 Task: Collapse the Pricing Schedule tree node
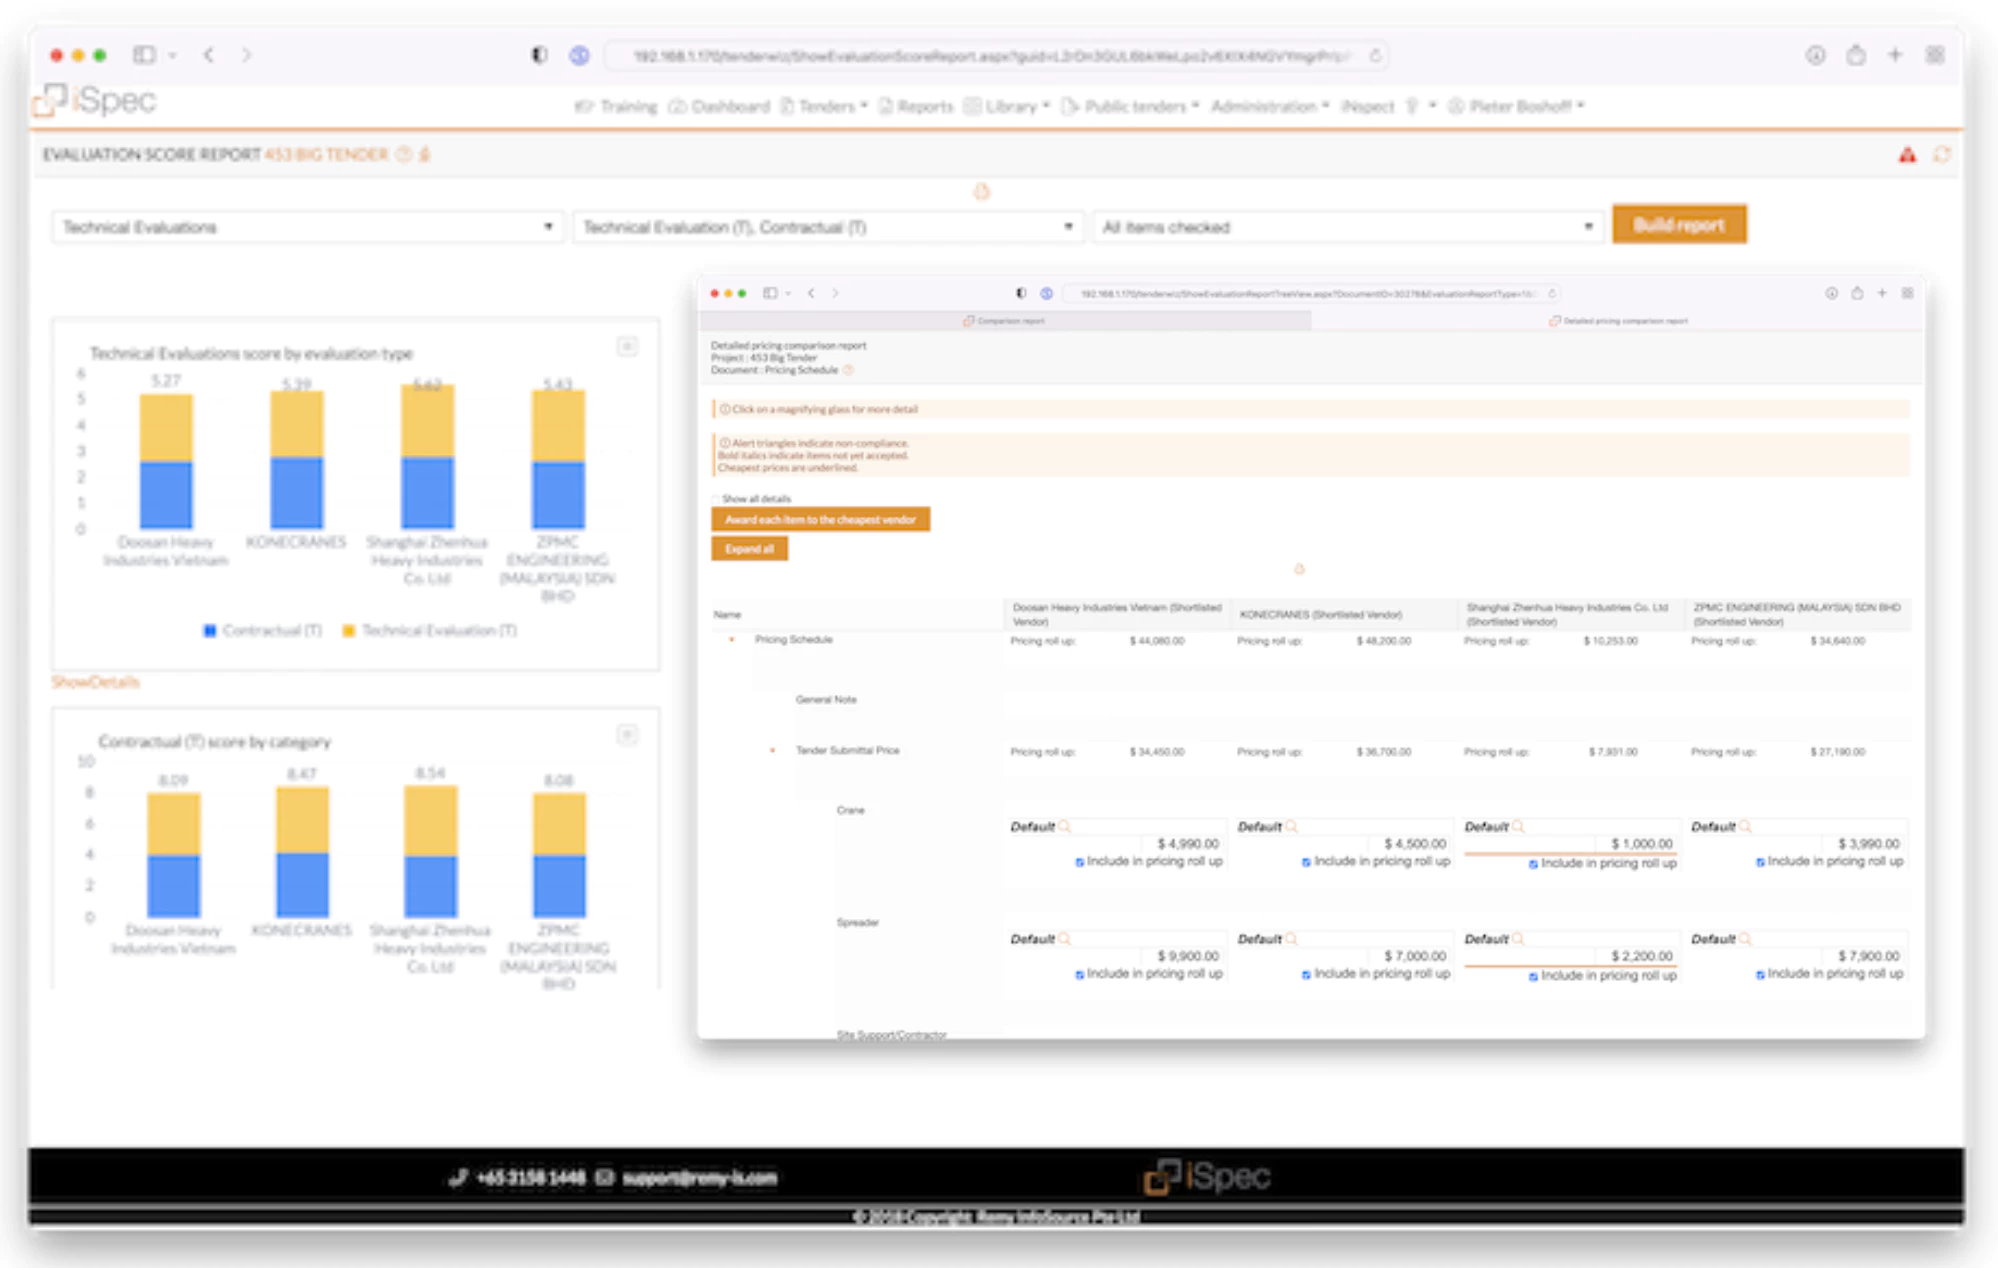(x=731, y=639)
